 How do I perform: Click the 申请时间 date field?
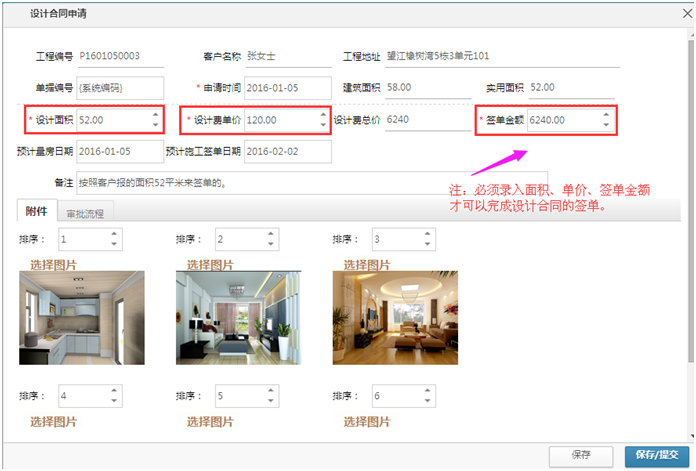click(x=287, y=88)
